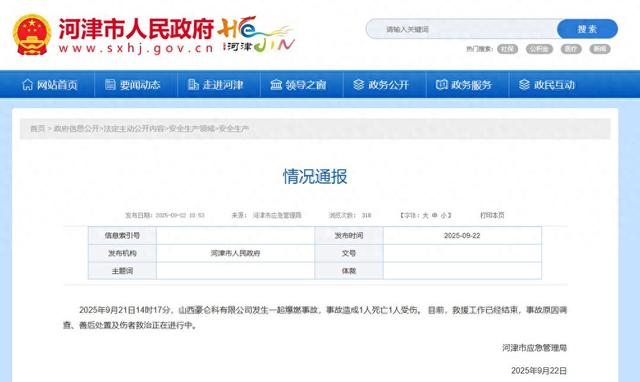Open the 政务公开 menu item
The height and width of the screenshot is (382, 640).
[388, 85]
